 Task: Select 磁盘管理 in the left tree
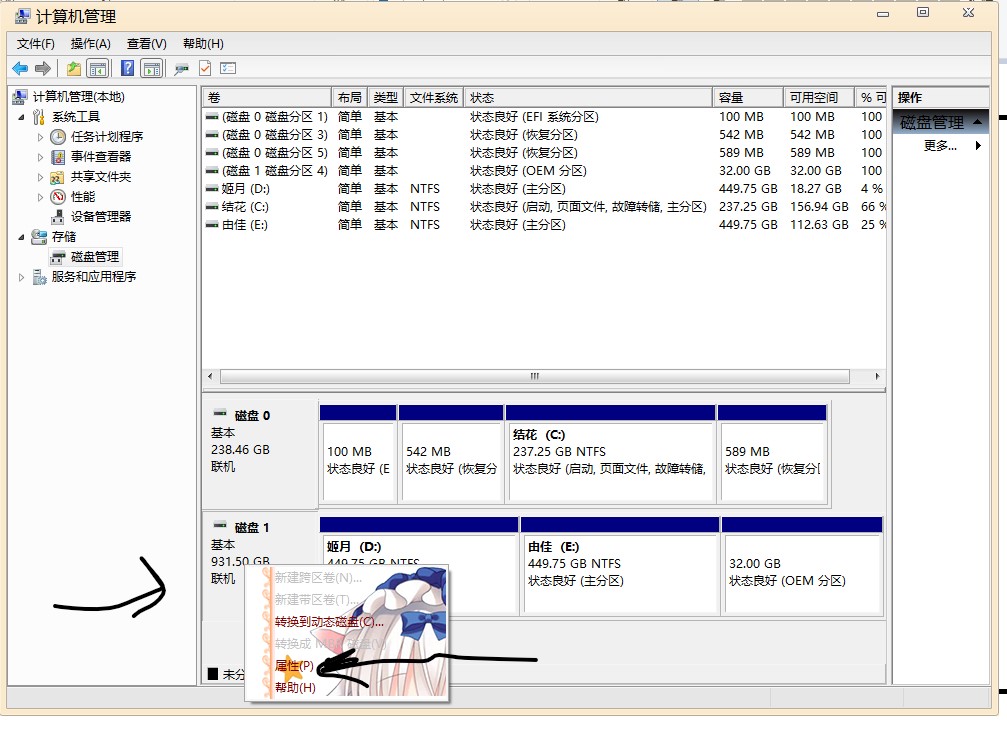pos(95,257)
